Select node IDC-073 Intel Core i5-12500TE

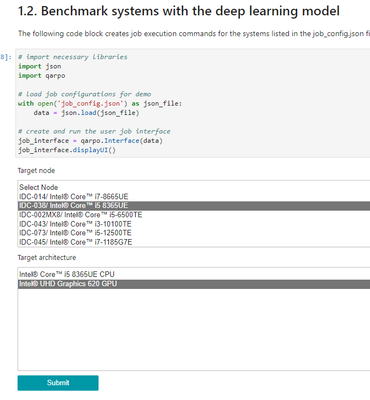pyautogui.click(x=194, y=233)
